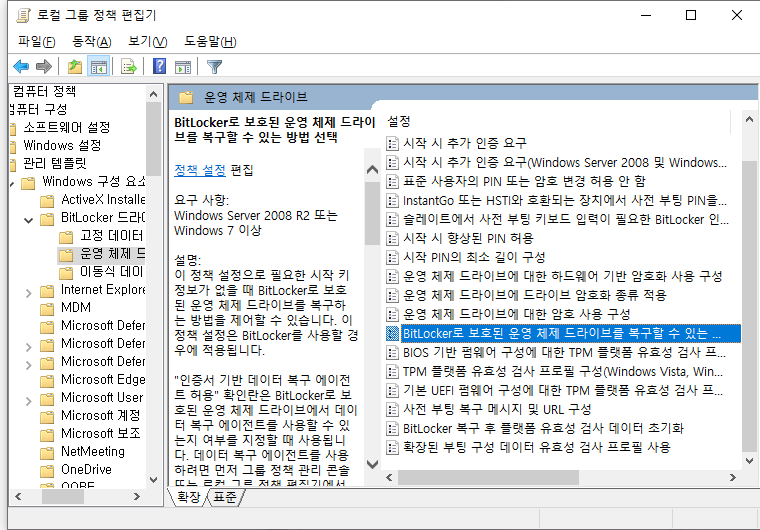
Task: Click the filter funnel toolbar icon
Action: [214, 66]
